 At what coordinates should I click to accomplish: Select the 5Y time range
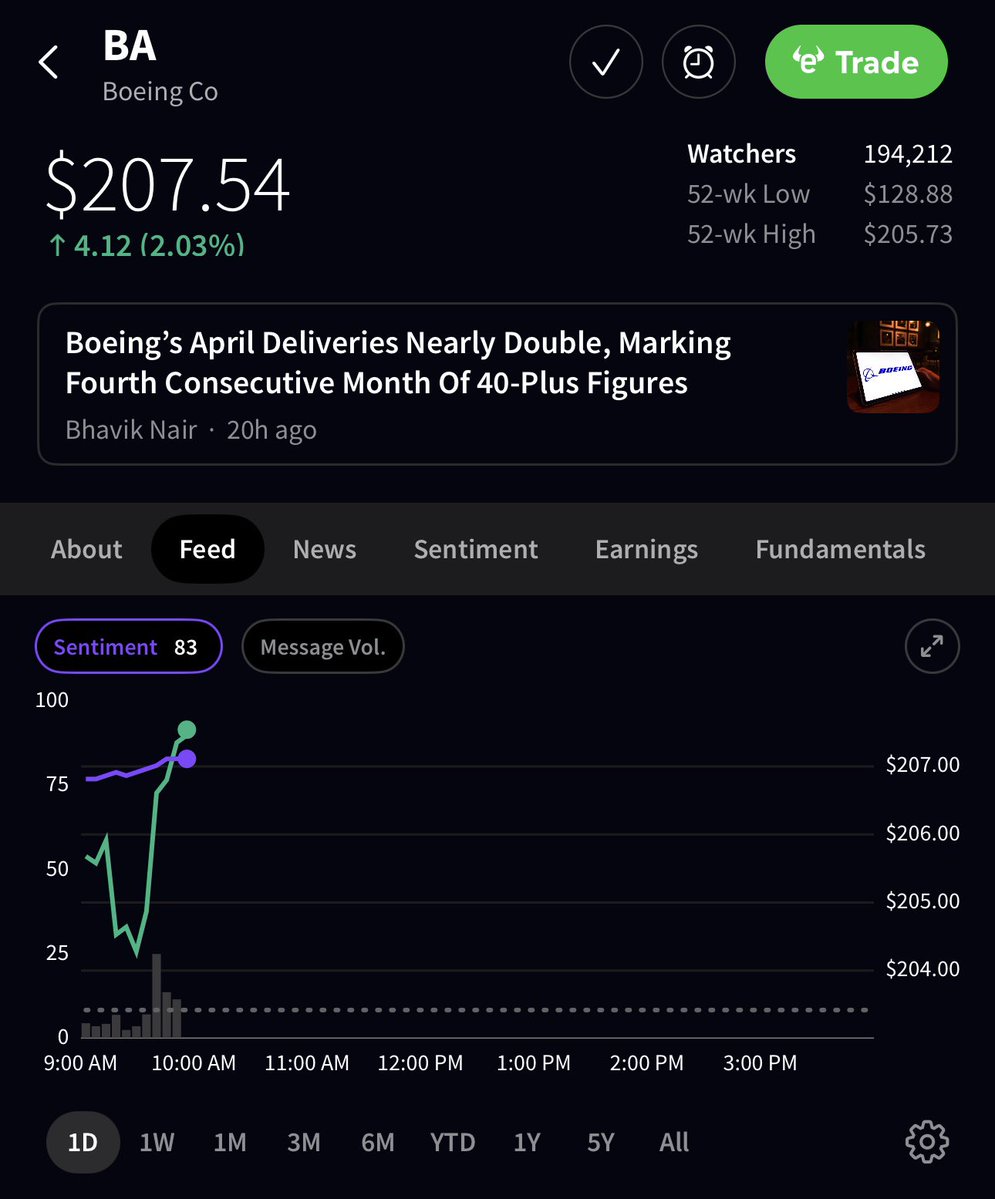tap(600, 1142)
